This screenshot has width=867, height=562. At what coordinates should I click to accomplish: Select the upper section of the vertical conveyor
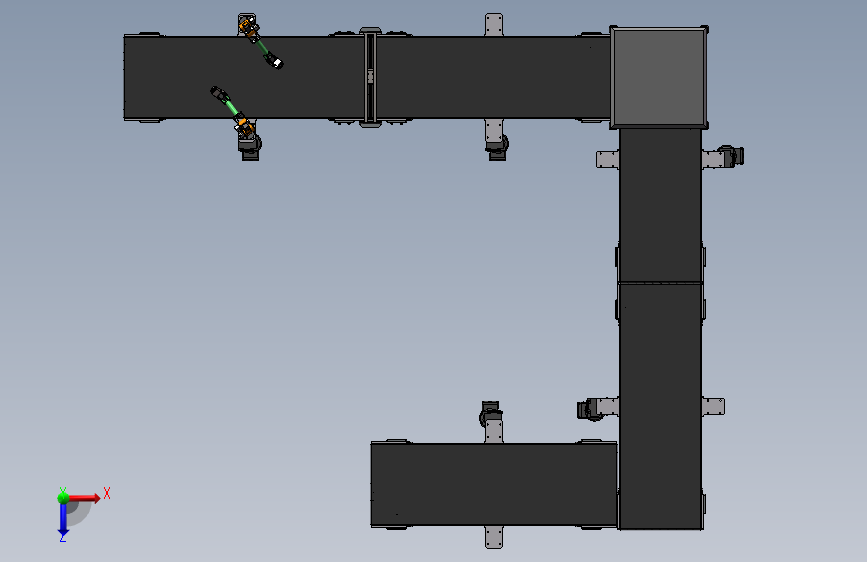[660, 206]
